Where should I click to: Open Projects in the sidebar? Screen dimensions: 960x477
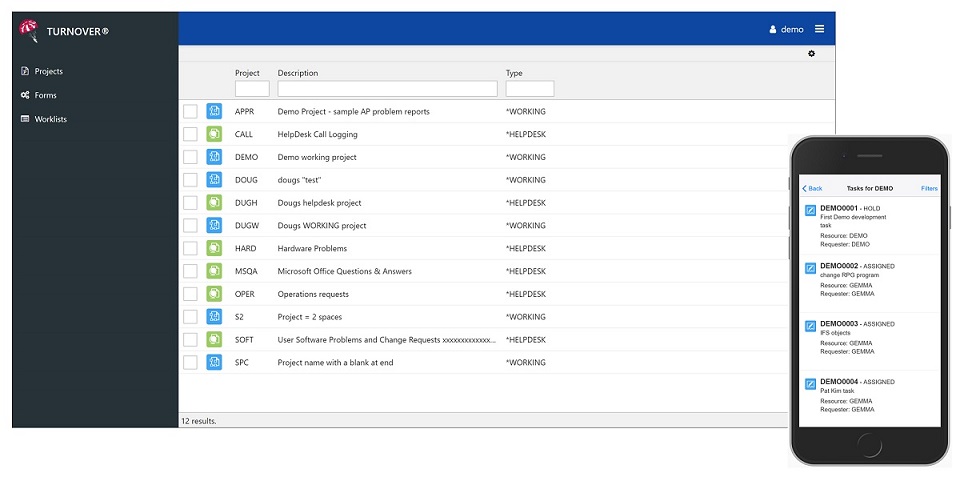click(48, 71)
